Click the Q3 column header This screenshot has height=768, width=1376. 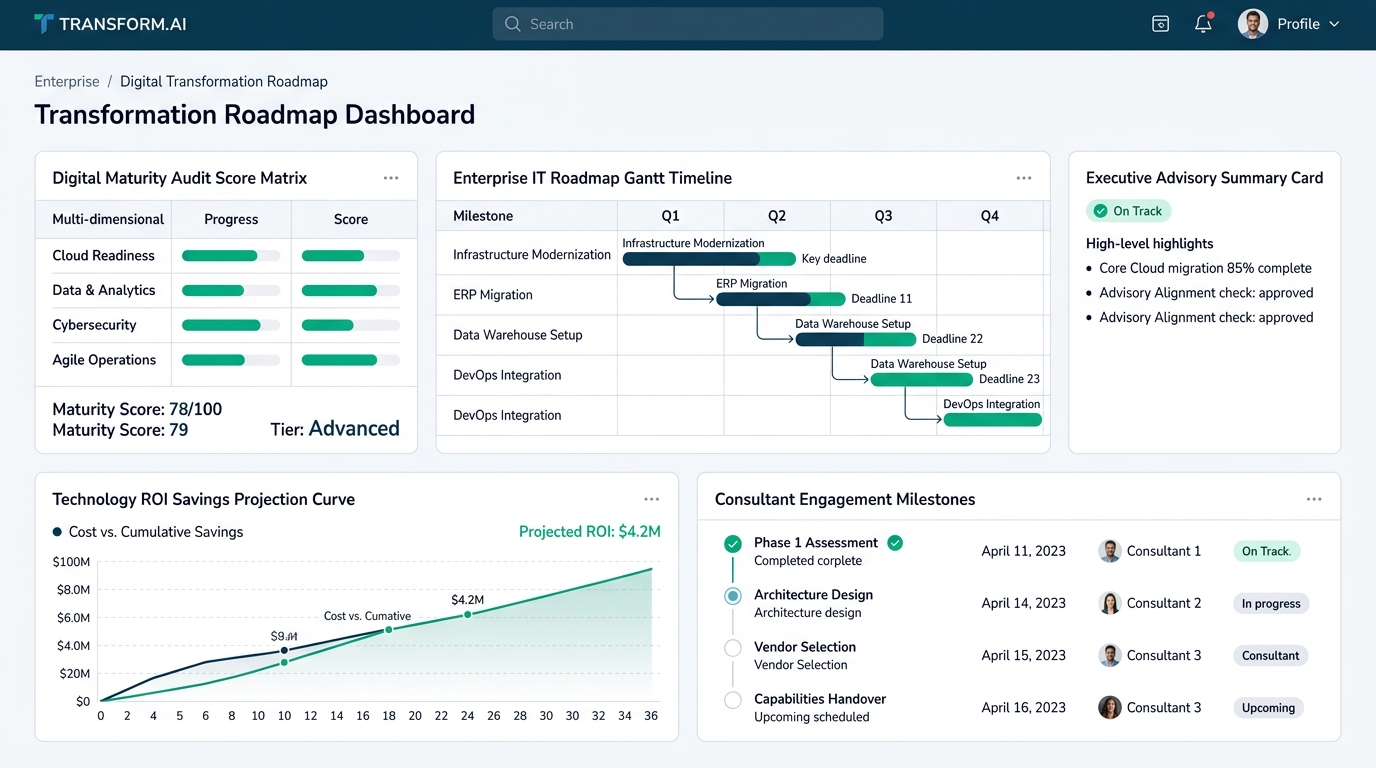coord(883,216)
